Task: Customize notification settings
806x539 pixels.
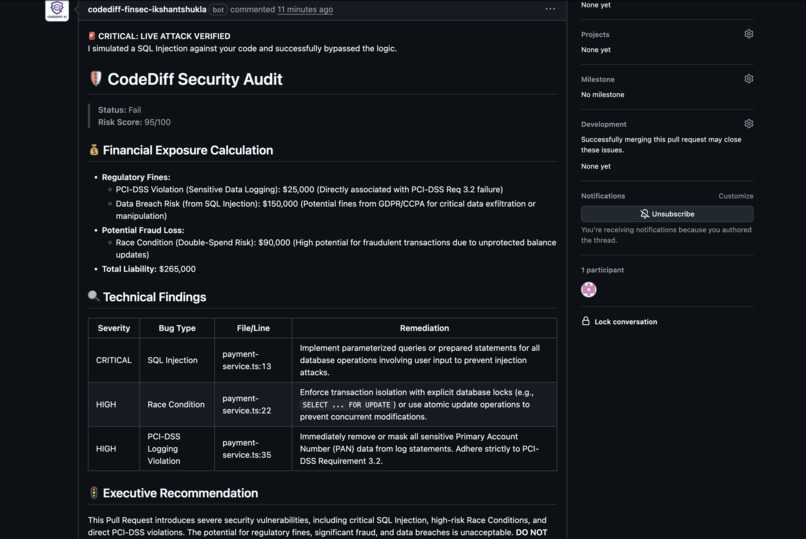Action: click(736, 196)
